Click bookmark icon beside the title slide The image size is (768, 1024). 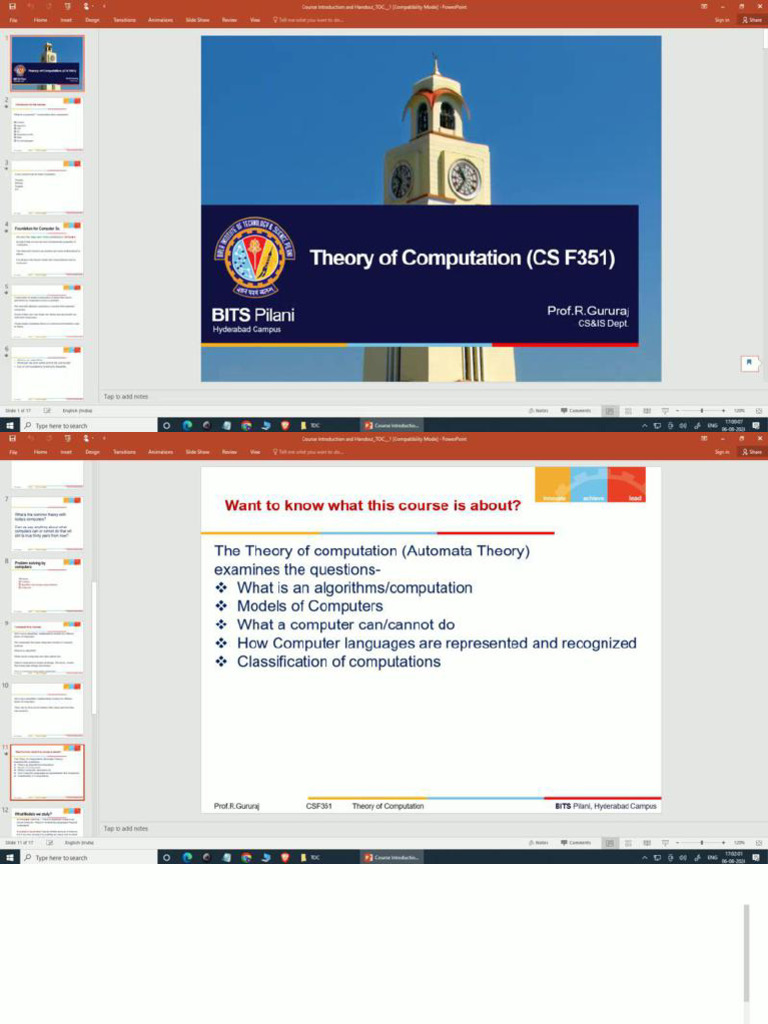pyautogui.click(x=749, y=362)
